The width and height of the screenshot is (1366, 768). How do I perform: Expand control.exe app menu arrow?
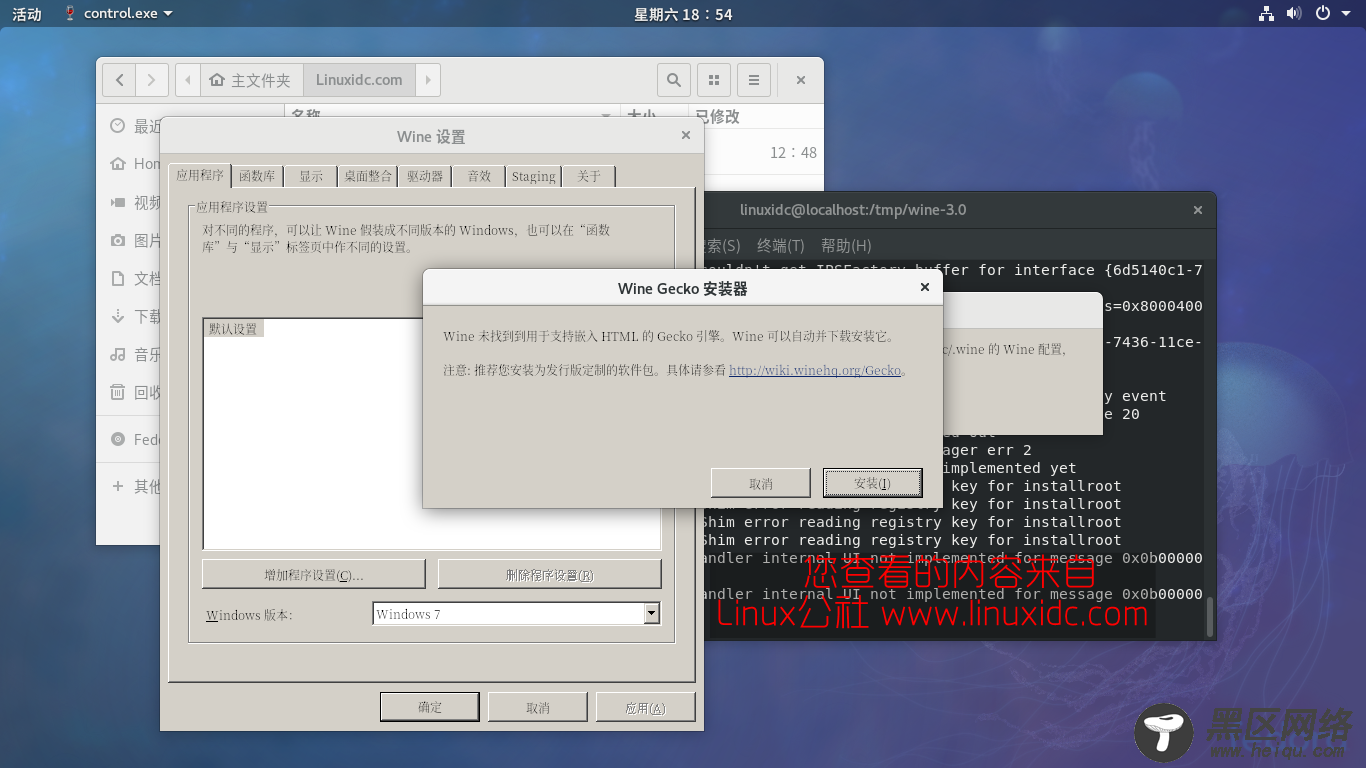(x=167, y=14)
